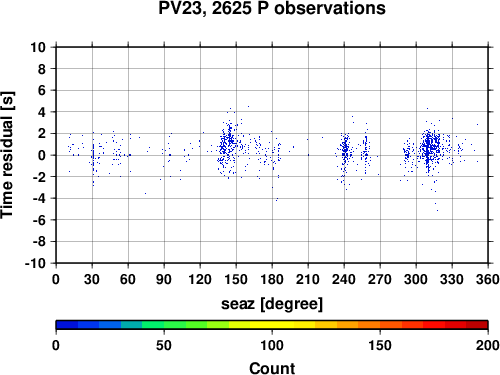Select the dark red colorbar end segment
This screenshot has height=375, width=500.
477,325
